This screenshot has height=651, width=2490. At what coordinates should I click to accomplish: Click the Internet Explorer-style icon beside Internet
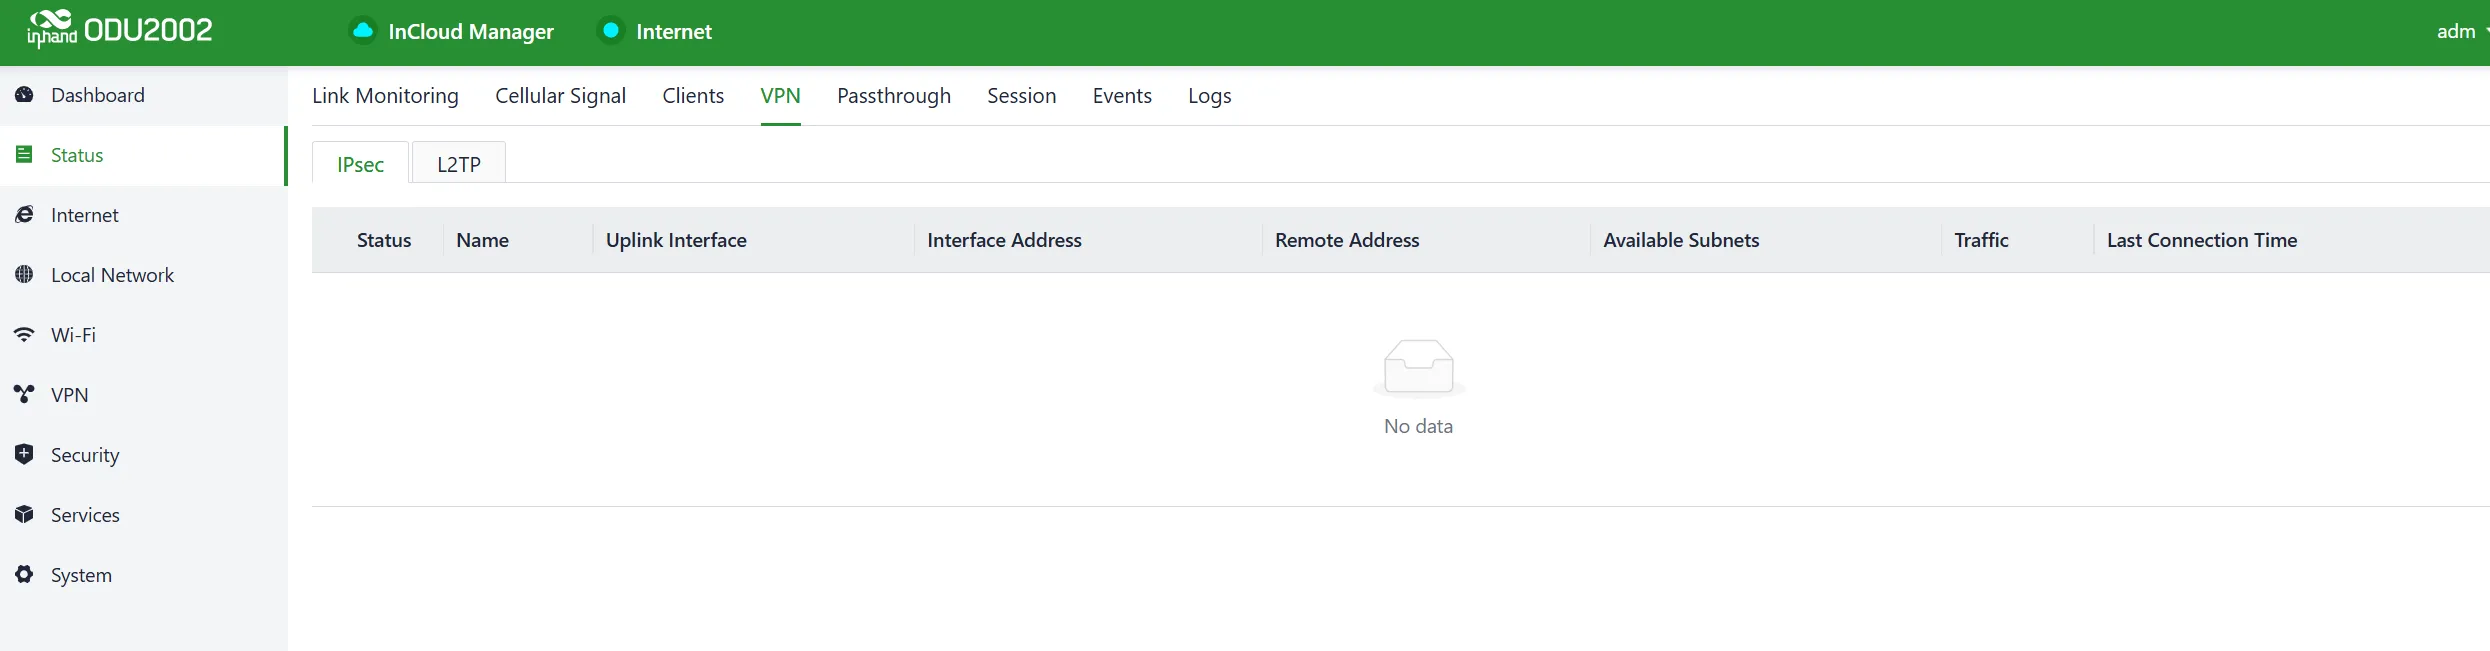[25, 215]
